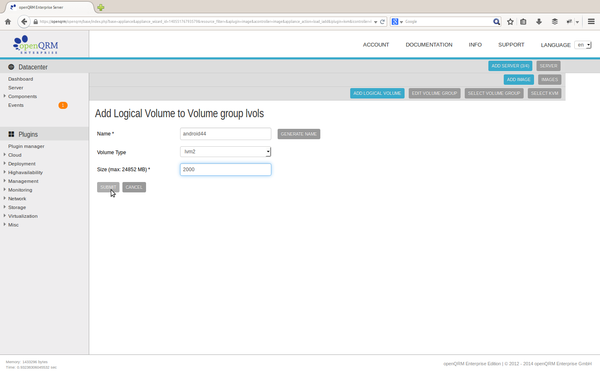The height and width of the screenshot is (374, 600).
Task: Submit the logical volume form
Action: [x=108, y=187]
